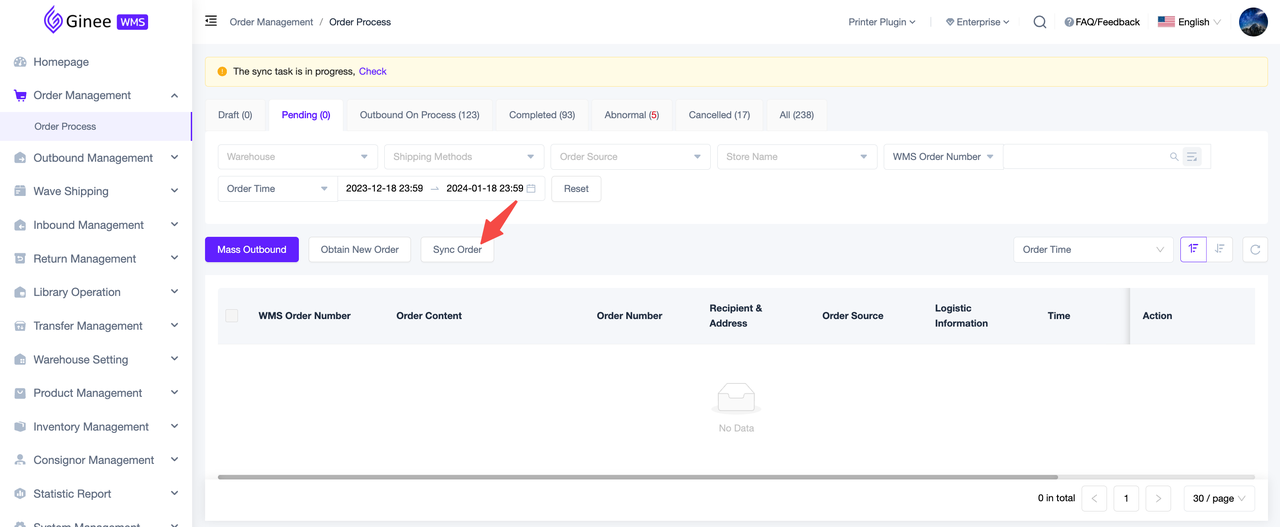Open the date range calendar icon
The image size is (1280, 527).
point(531,189)
